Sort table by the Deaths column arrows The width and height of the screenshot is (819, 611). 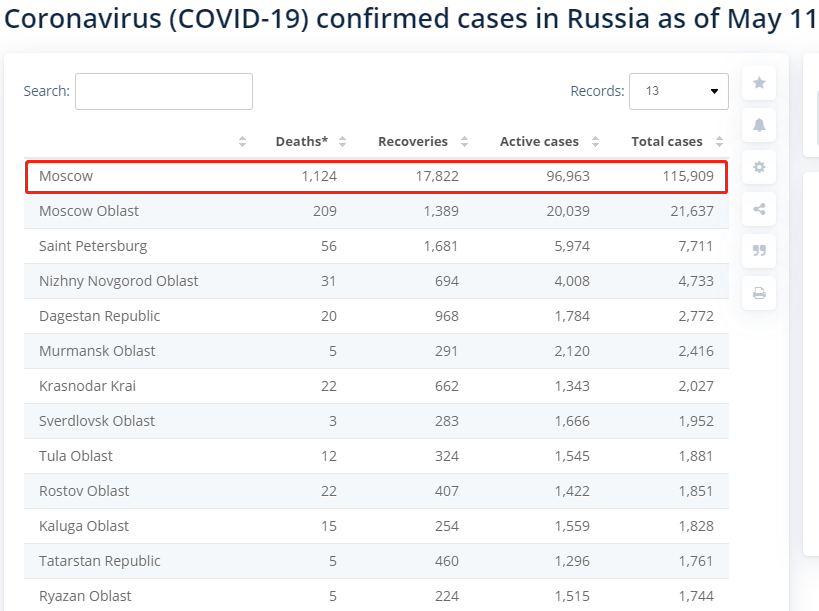[x=343, y=142]
